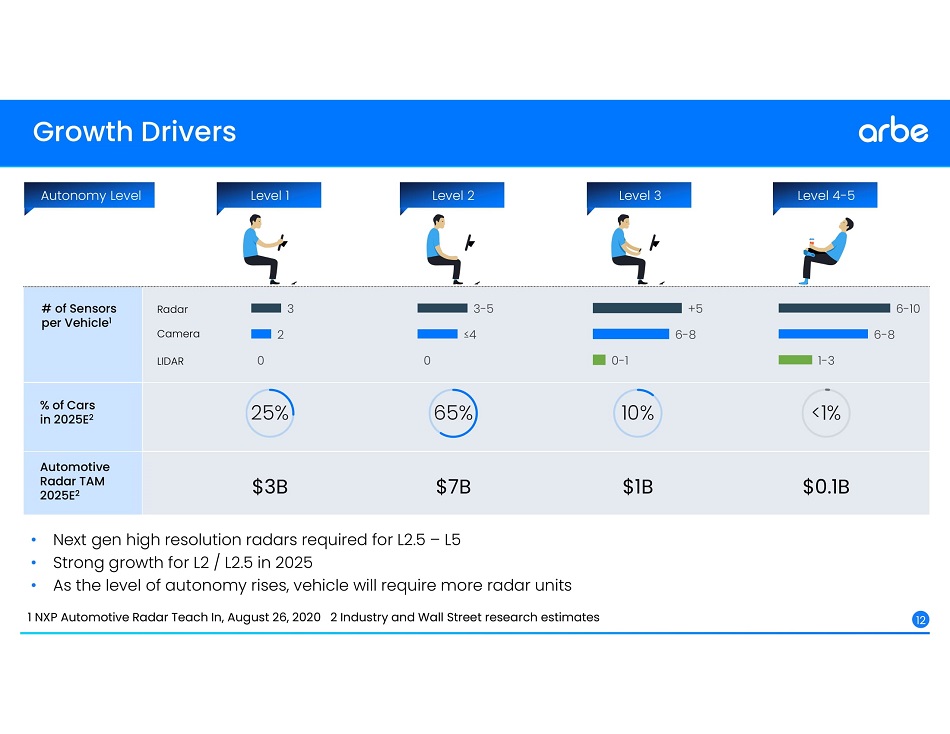
Task: Click the $7B Radar TAM value
Action: point(453,487)
